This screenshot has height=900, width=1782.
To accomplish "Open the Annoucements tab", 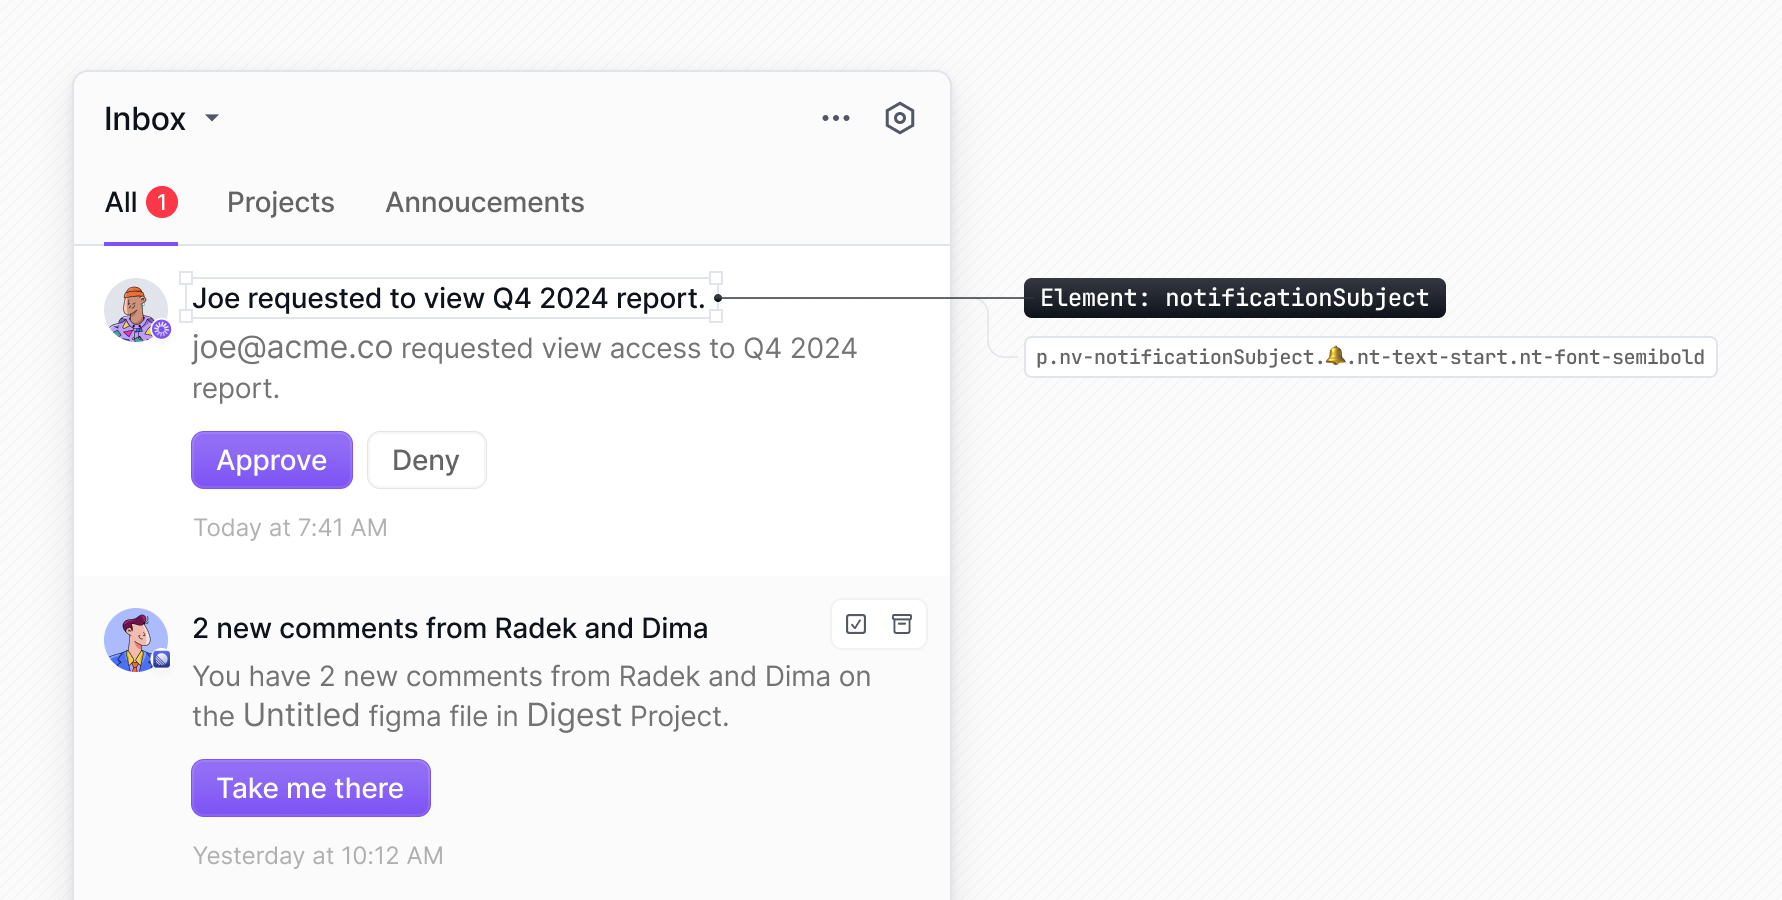I will [484, 202].
